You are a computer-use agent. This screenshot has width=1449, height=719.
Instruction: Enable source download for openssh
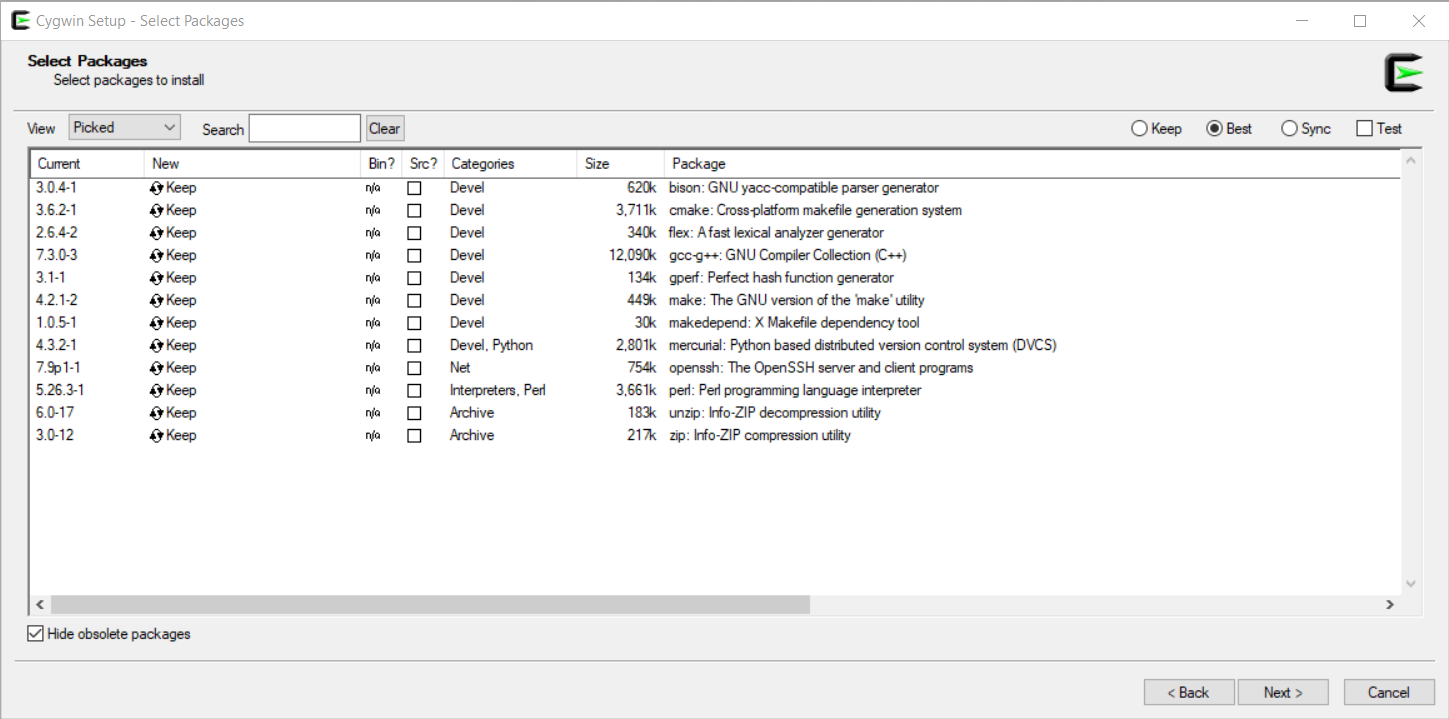click(x=414, y=368)
